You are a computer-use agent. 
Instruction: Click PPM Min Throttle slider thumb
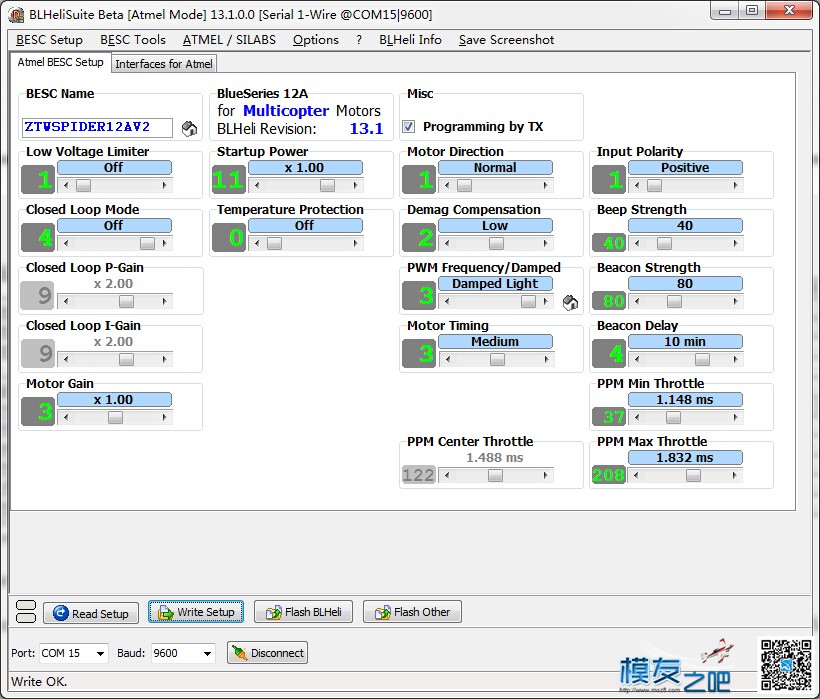pos(673,418)
